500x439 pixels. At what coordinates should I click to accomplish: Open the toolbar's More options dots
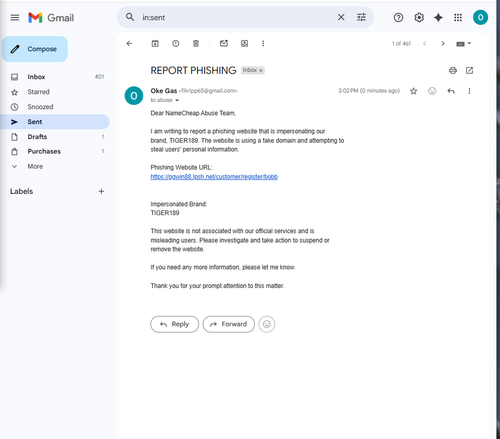click(x=263, y=43)
